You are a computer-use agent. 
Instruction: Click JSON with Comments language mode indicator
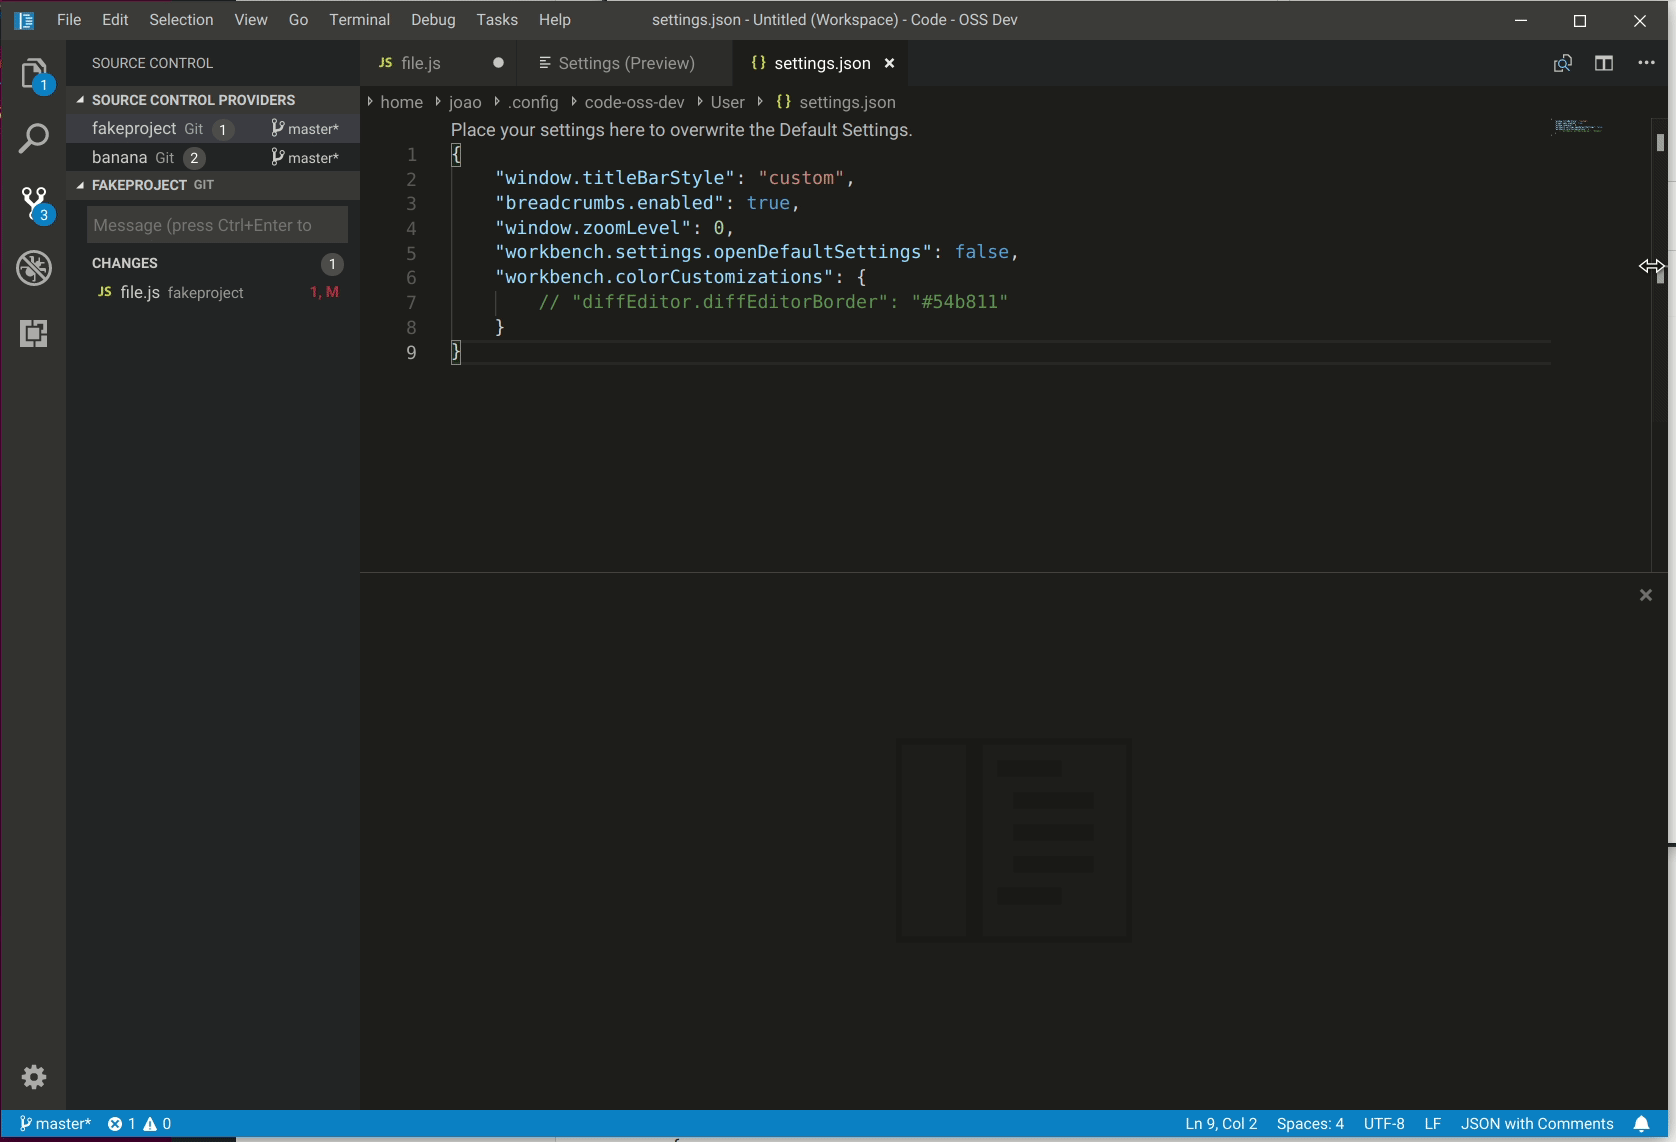coord(1537,1123)
